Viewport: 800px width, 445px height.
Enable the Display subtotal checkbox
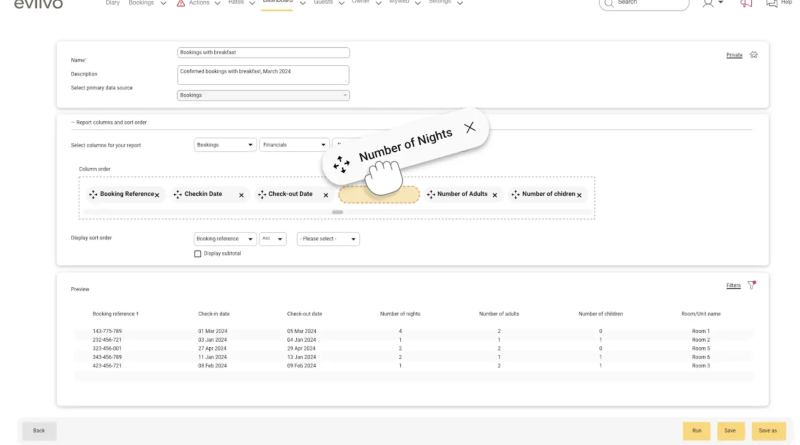pos(197,253)
